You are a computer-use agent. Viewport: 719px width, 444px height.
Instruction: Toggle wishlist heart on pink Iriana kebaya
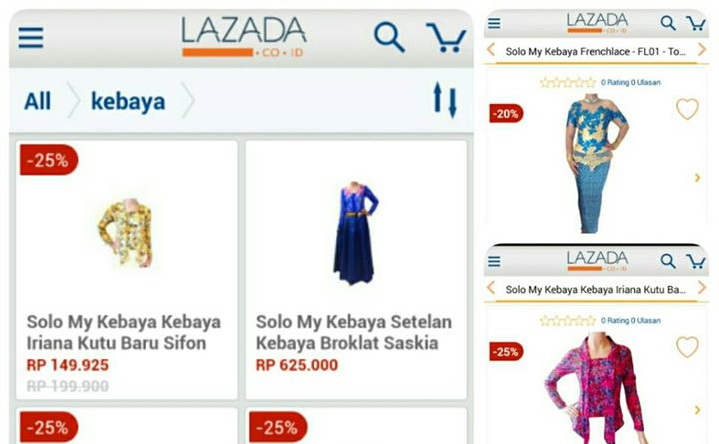tap(687, 347)
